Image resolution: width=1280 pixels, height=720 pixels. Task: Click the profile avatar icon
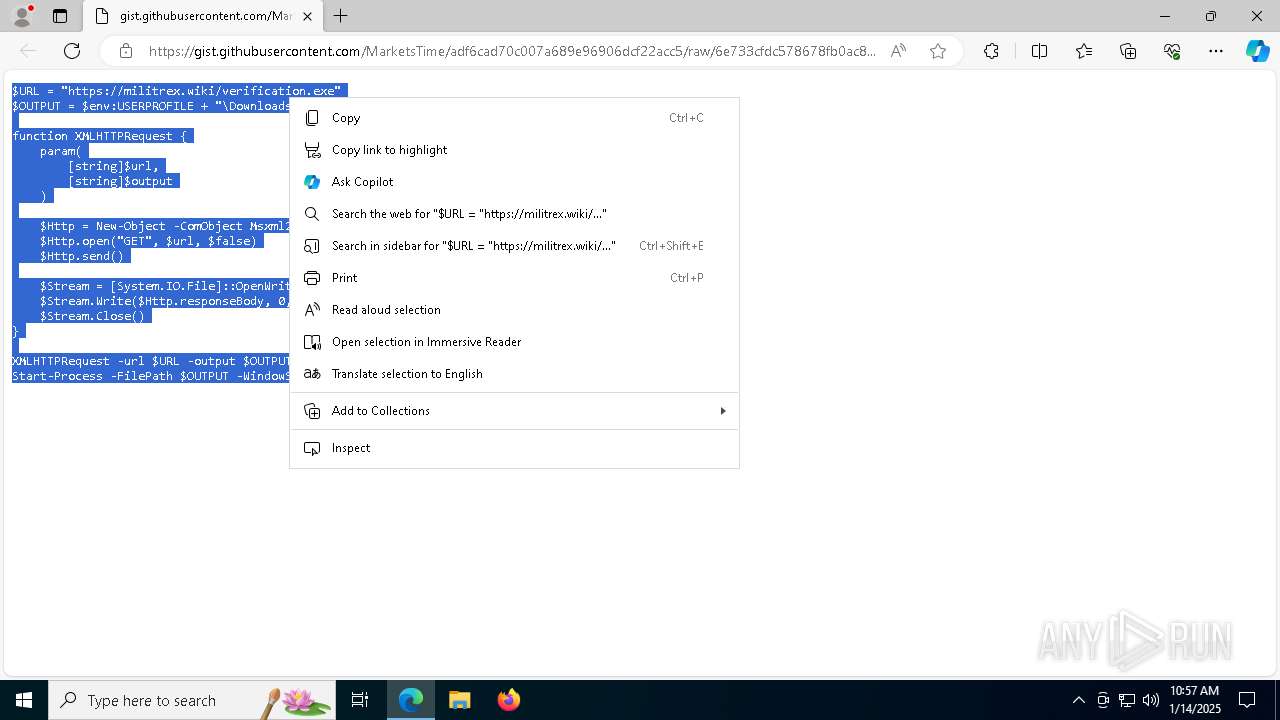(21, 16)
